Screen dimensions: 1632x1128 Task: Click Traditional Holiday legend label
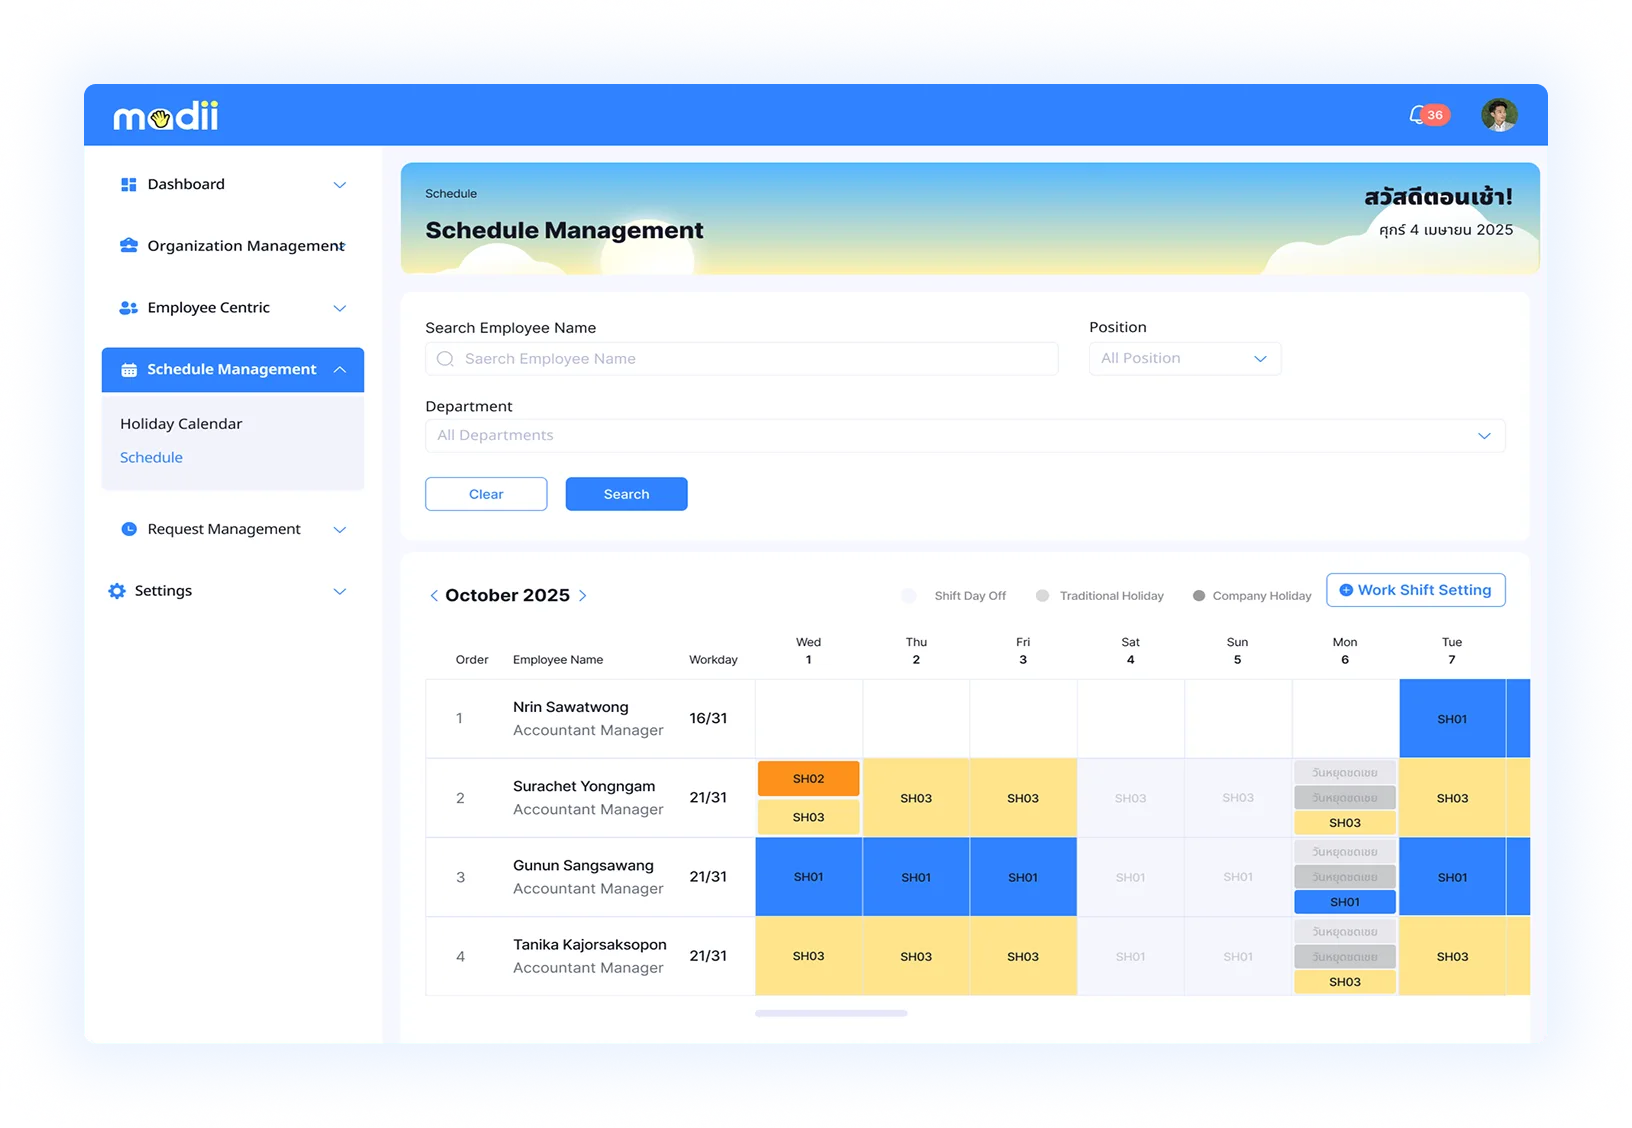click(1112, 596)
